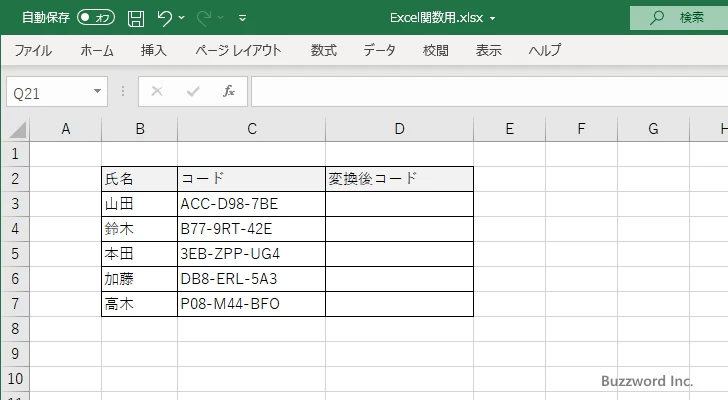
Task: Select the 氏名 header cell
Action: click(139, 179)
